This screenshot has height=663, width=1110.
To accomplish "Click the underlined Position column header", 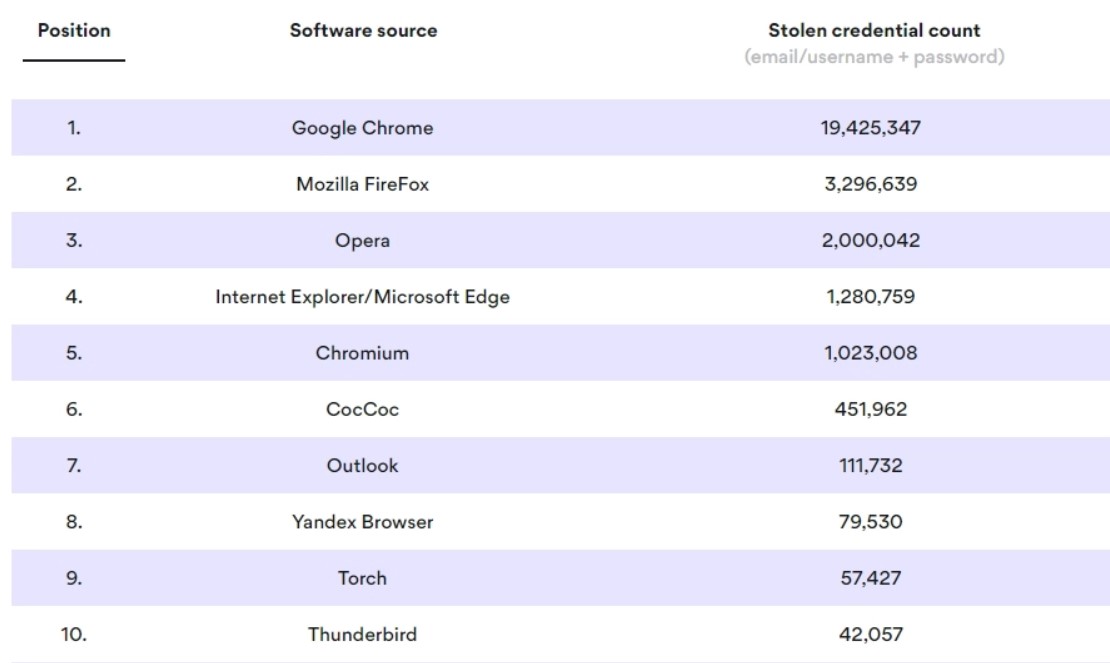I will click(74, 31).
